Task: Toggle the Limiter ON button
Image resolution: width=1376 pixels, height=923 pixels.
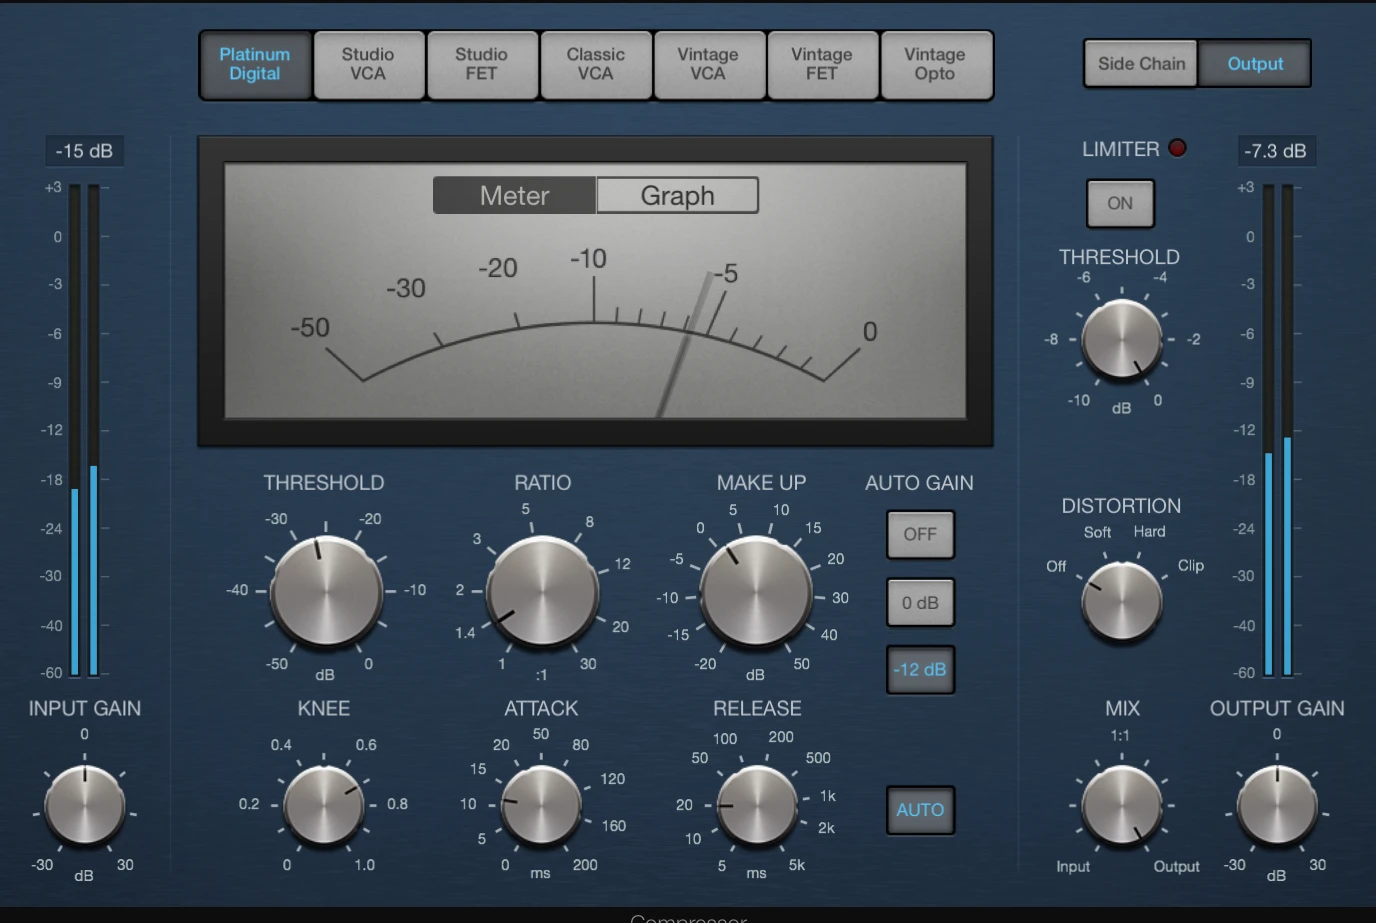Action: pyautogui.click(x=1120, y=203)
